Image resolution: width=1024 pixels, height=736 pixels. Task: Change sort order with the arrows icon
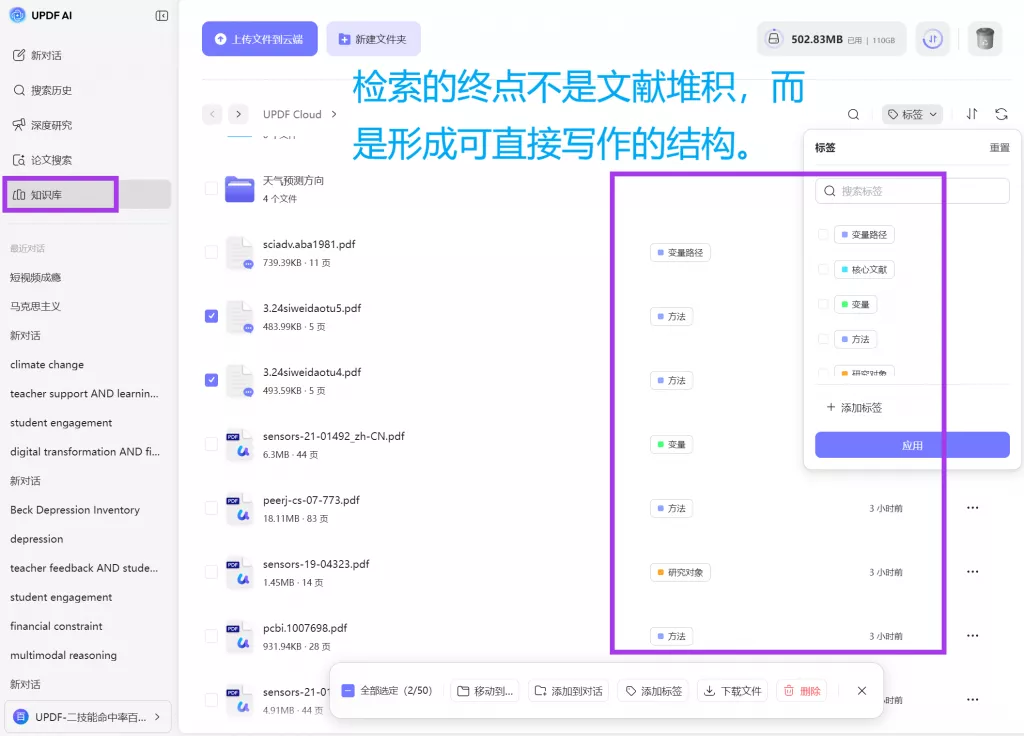(971, 114)
